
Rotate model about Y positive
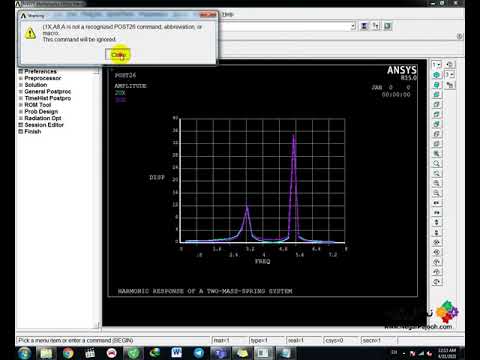(437, 272)
